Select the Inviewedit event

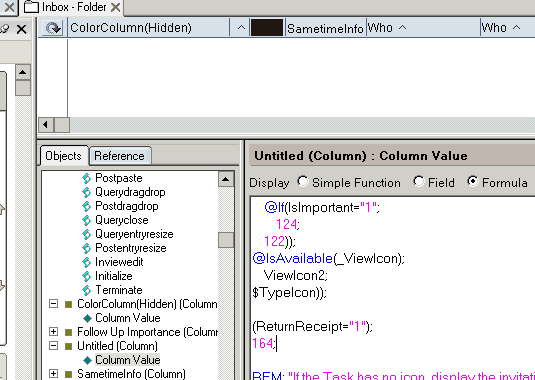coord(119,262)
